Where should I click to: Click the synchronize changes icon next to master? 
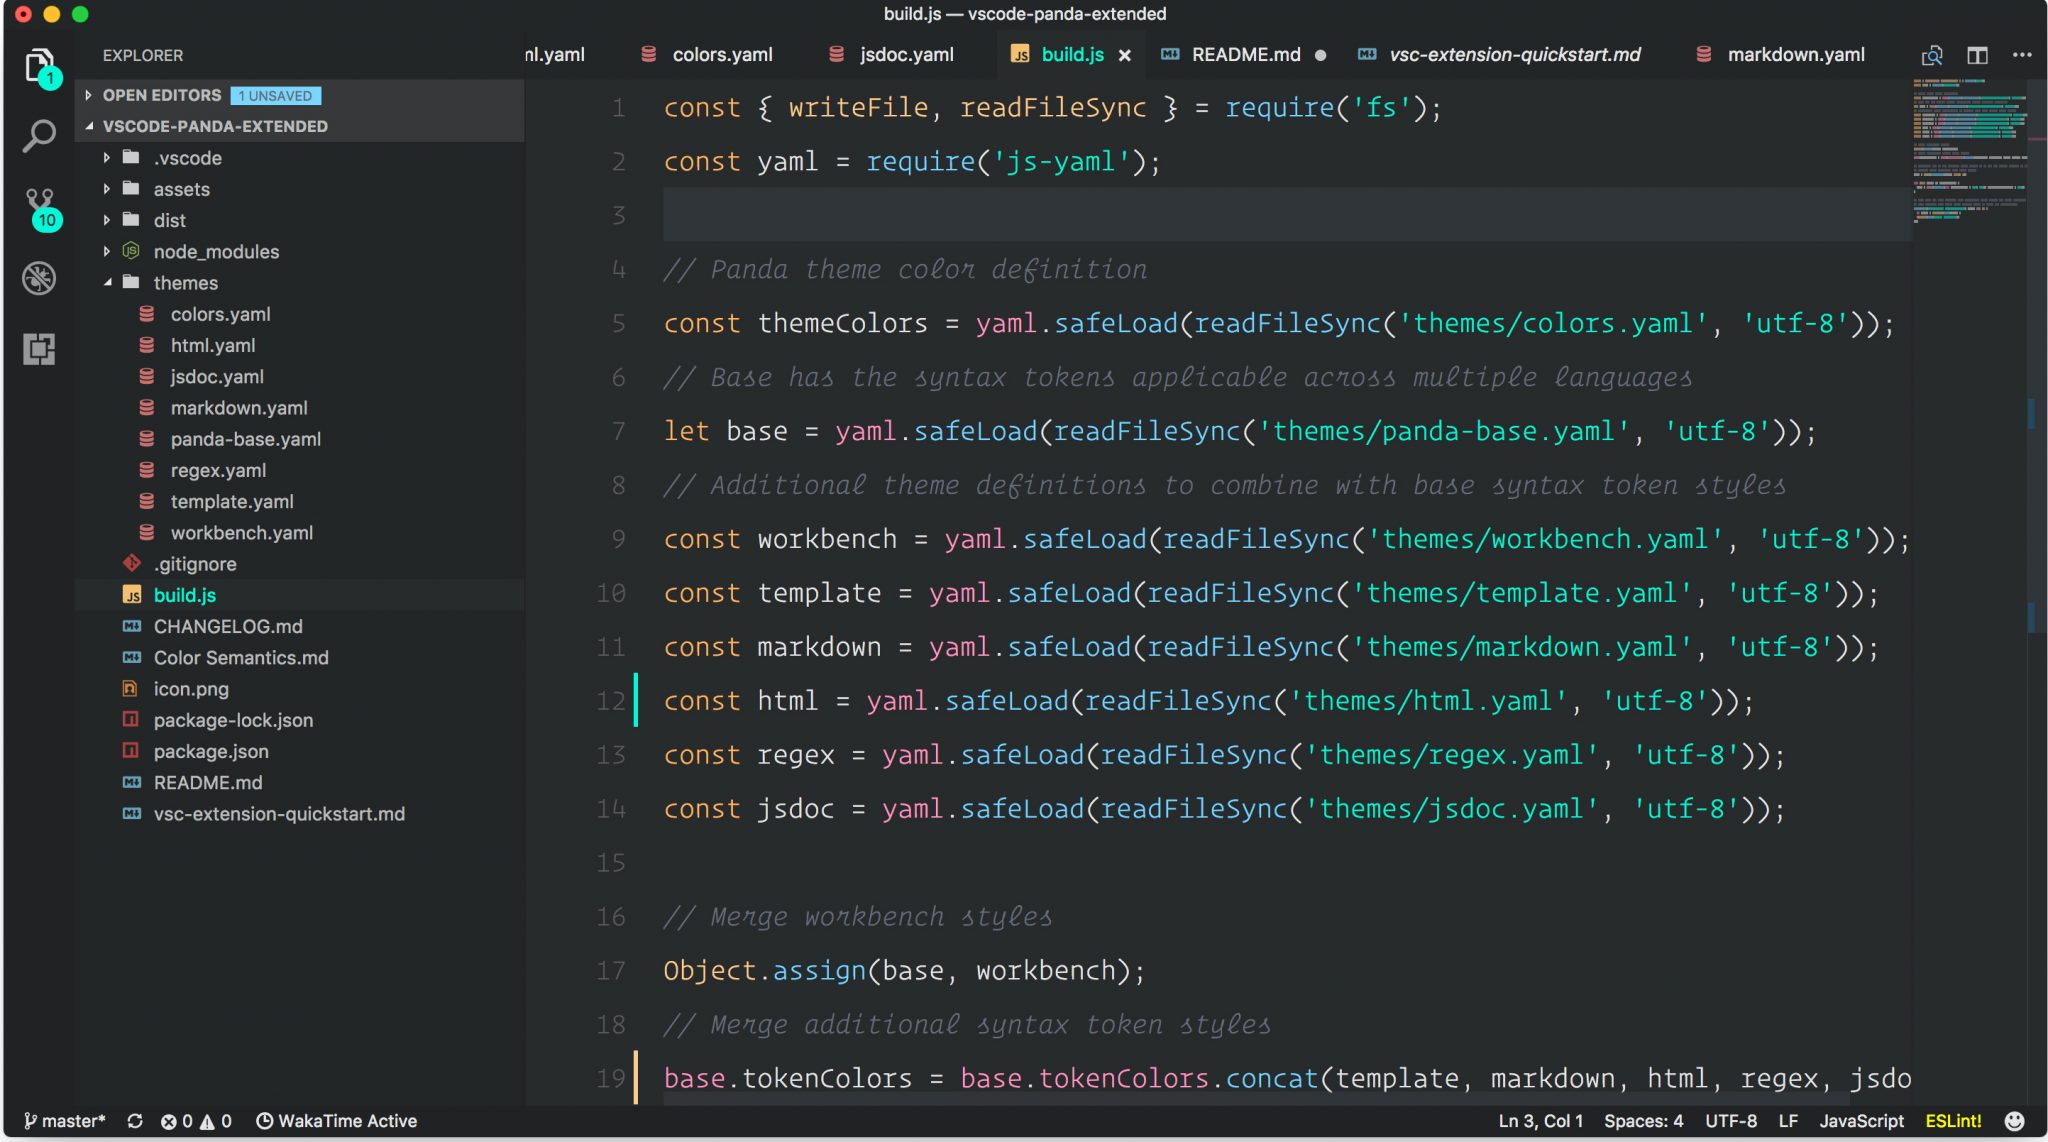135,1121
